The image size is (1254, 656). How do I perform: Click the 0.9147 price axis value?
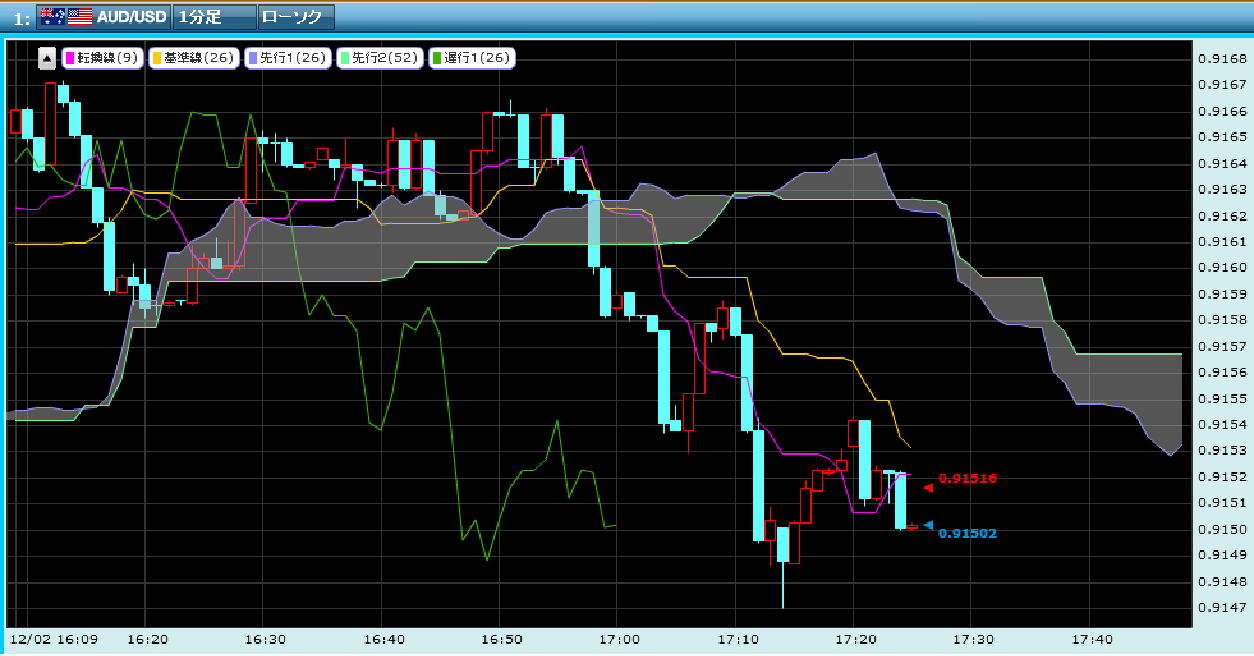coord(1222,608)
